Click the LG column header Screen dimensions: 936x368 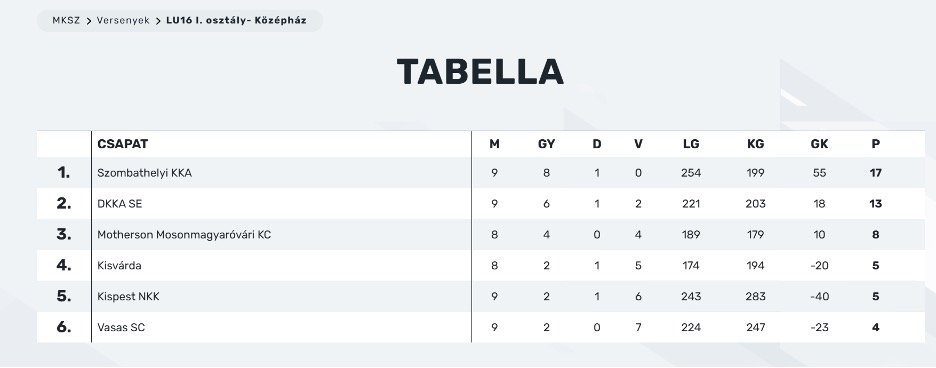pyautogui.click(x=691, y=144)
